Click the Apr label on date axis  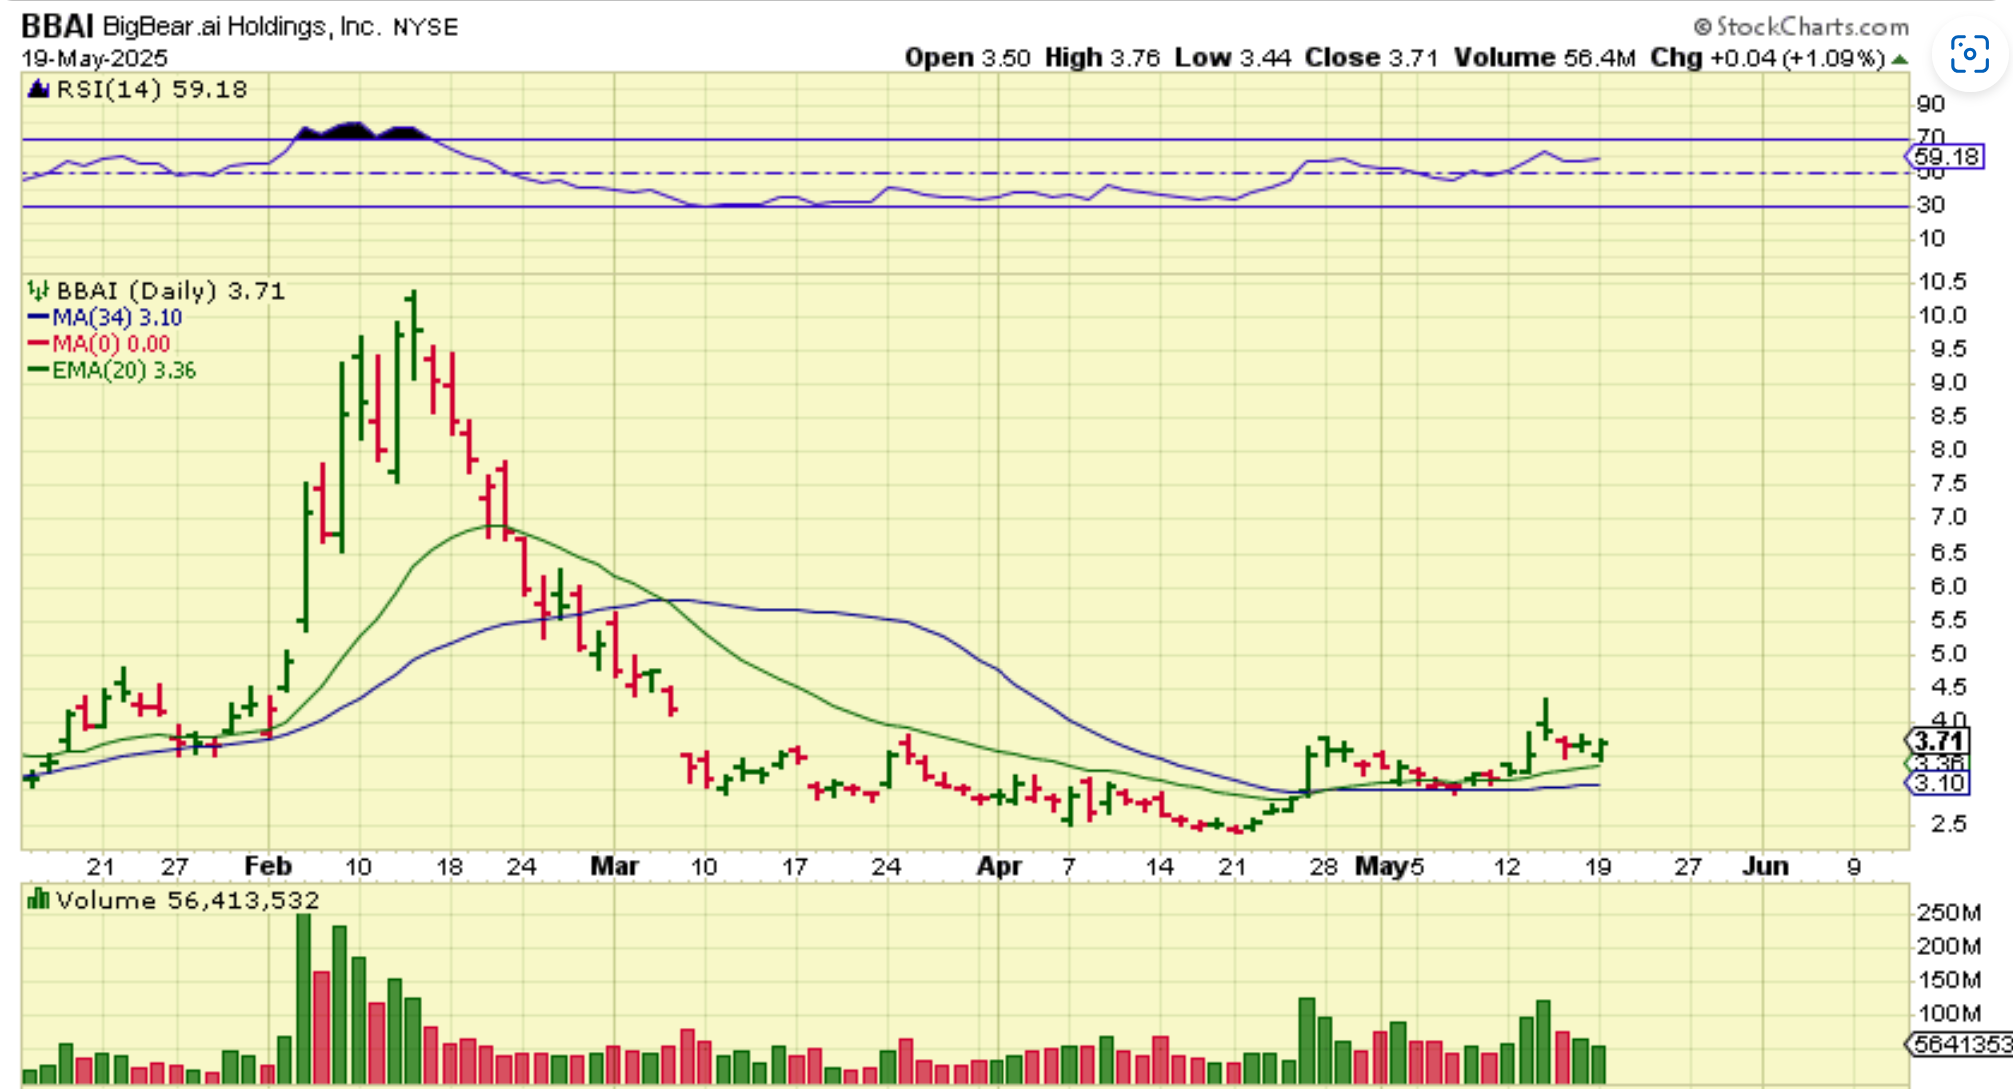998,866
